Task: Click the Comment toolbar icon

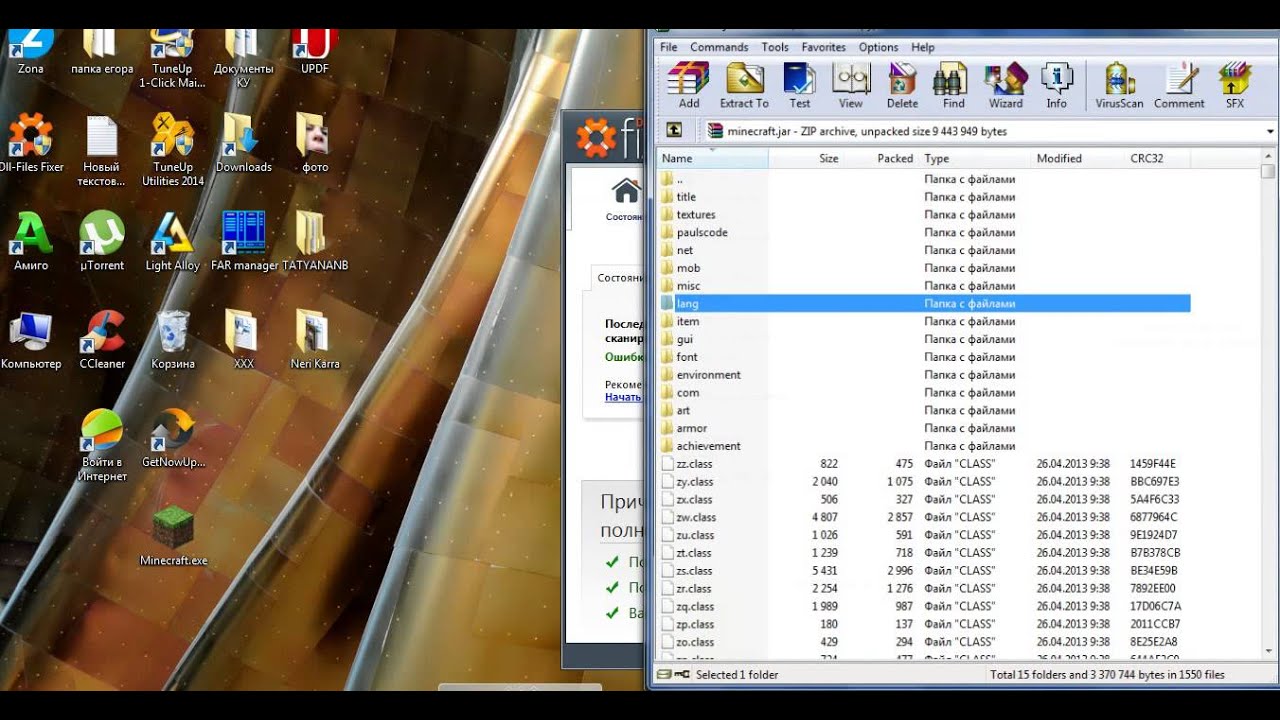Action: tap(1179, 85)
